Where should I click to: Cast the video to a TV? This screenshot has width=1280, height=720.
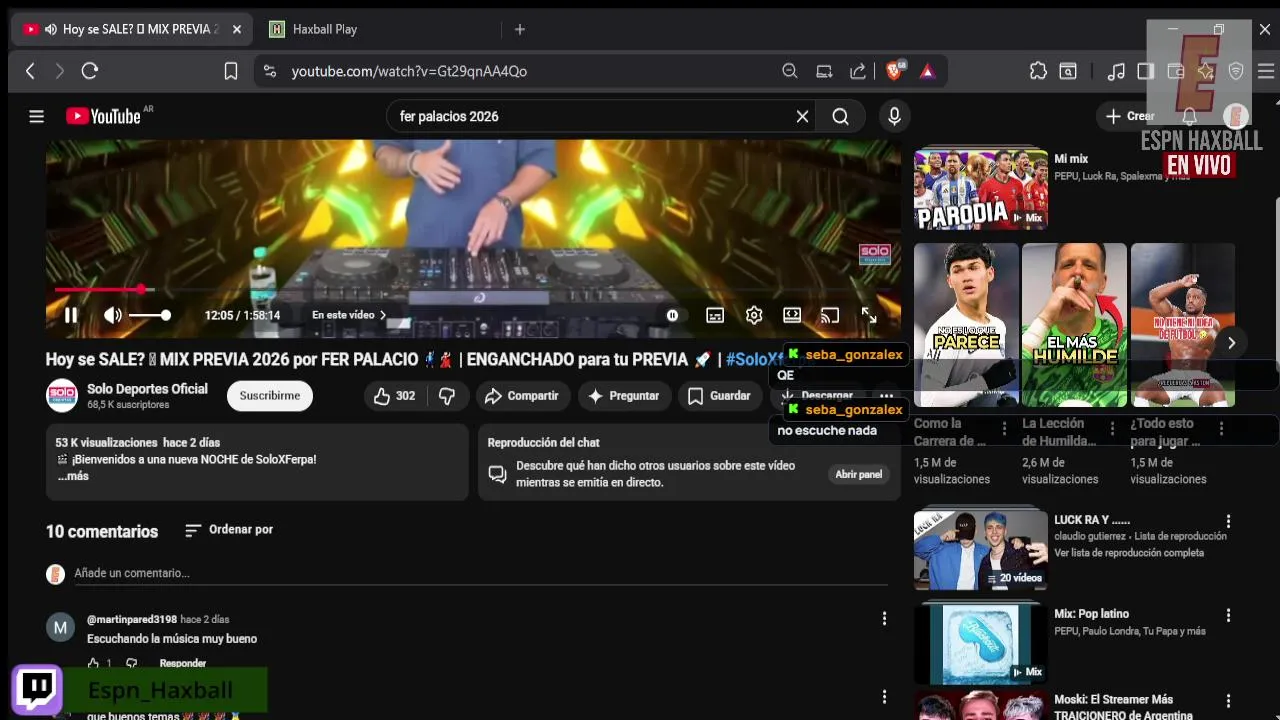(x=830, y=315)
